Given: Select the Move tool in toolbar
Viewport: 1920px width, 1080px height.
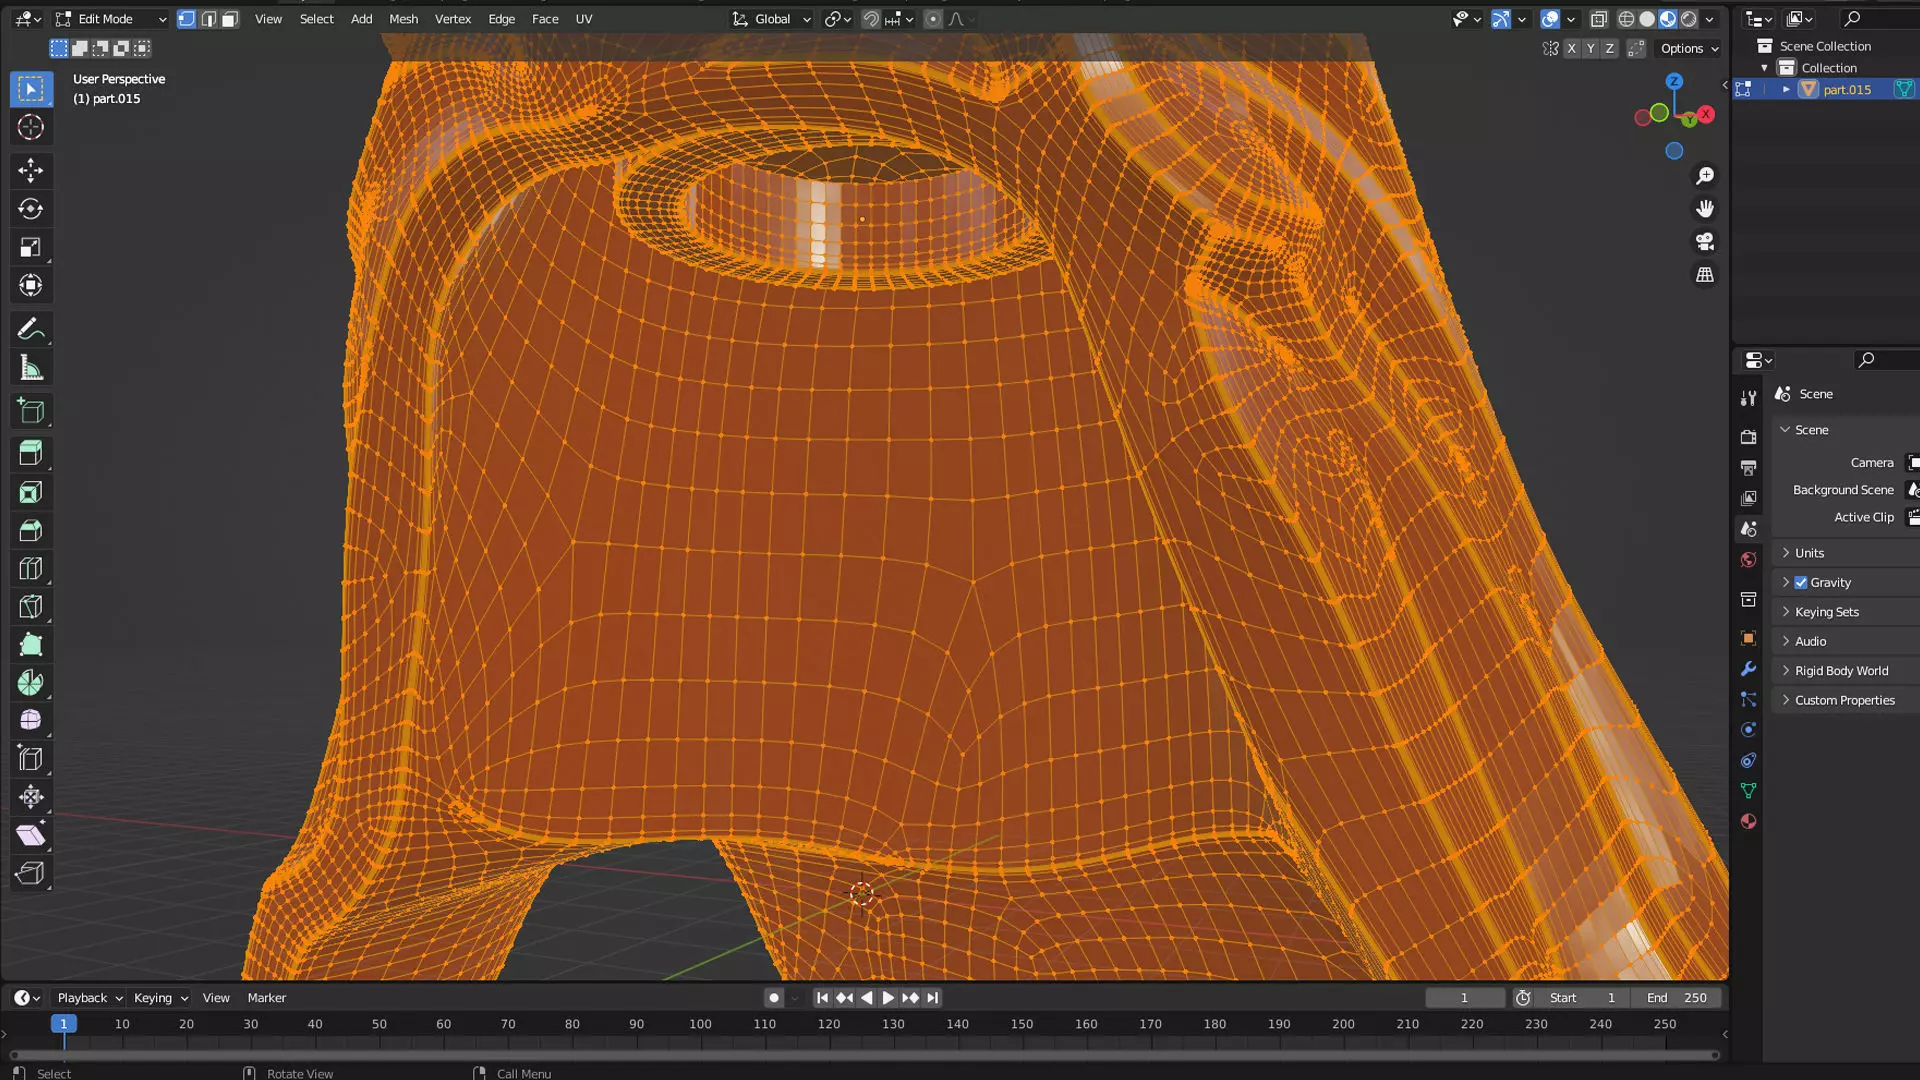Looking at the screenshot, I should pyautogui.click(x=30, y=170).
